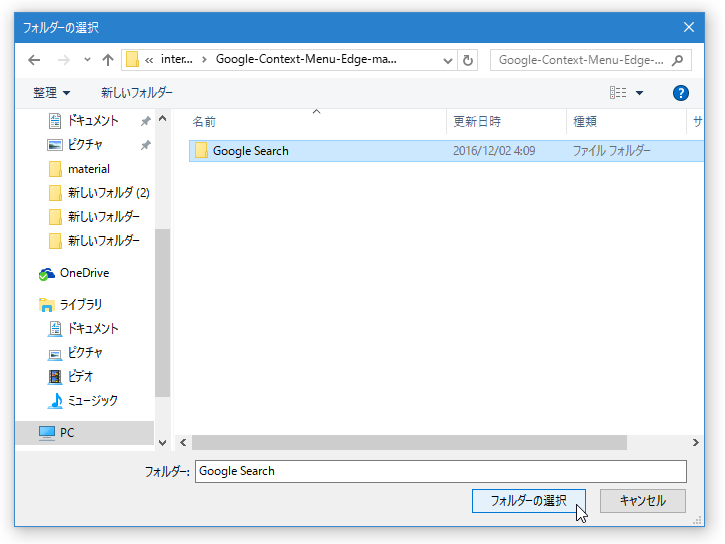Click the ファイル フォルダー type cell
This screenshot has height=544, width=725.
click(611, 151)
